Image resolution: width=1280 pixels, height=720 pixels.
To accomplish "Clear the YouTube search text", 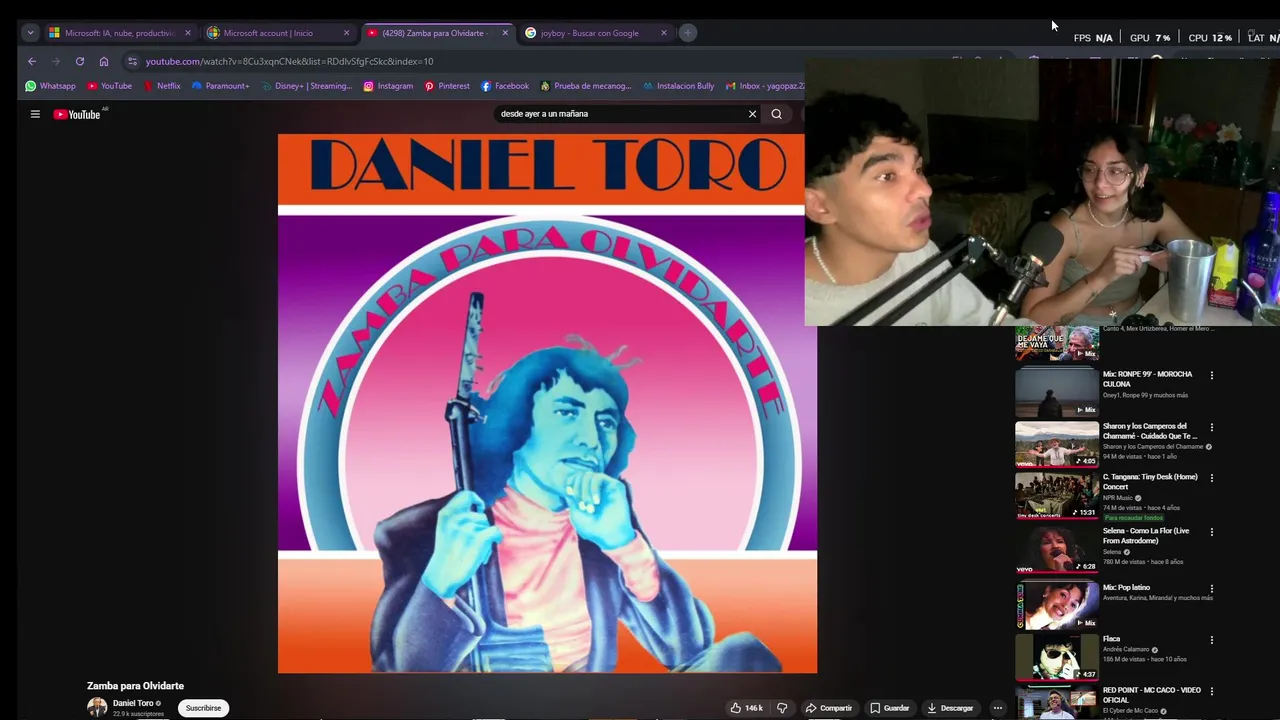I will click(x=752, y=114).
